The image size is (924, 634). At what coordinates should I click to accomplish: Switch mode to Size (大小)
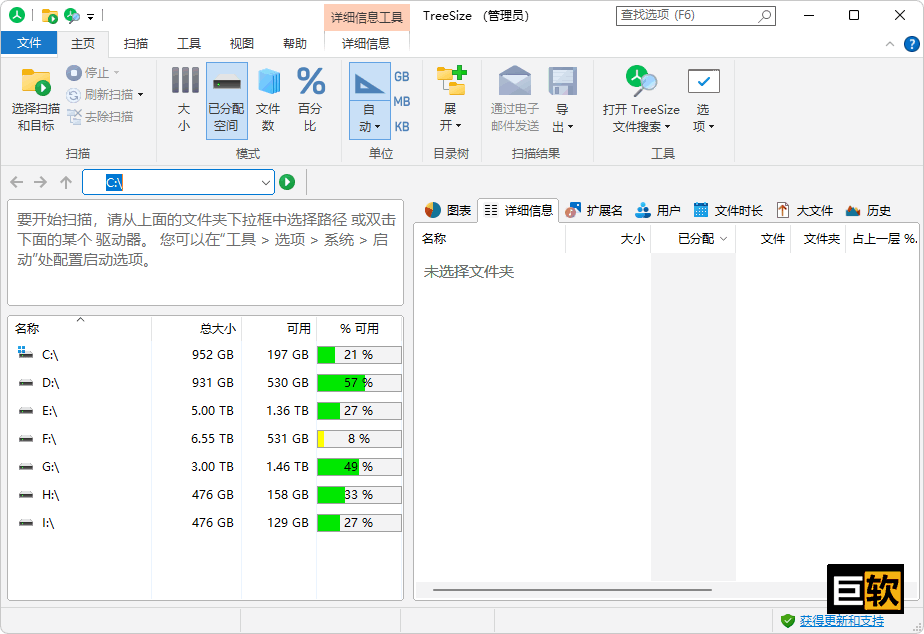point(184,101)
